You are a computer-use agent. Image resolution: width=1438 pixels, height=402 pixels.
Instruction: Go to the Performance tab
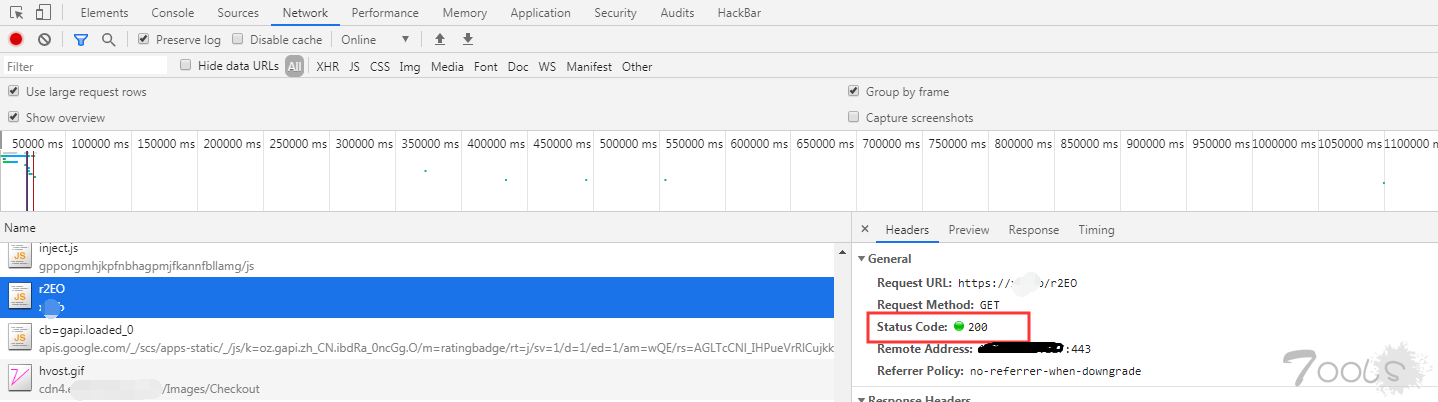386,13
